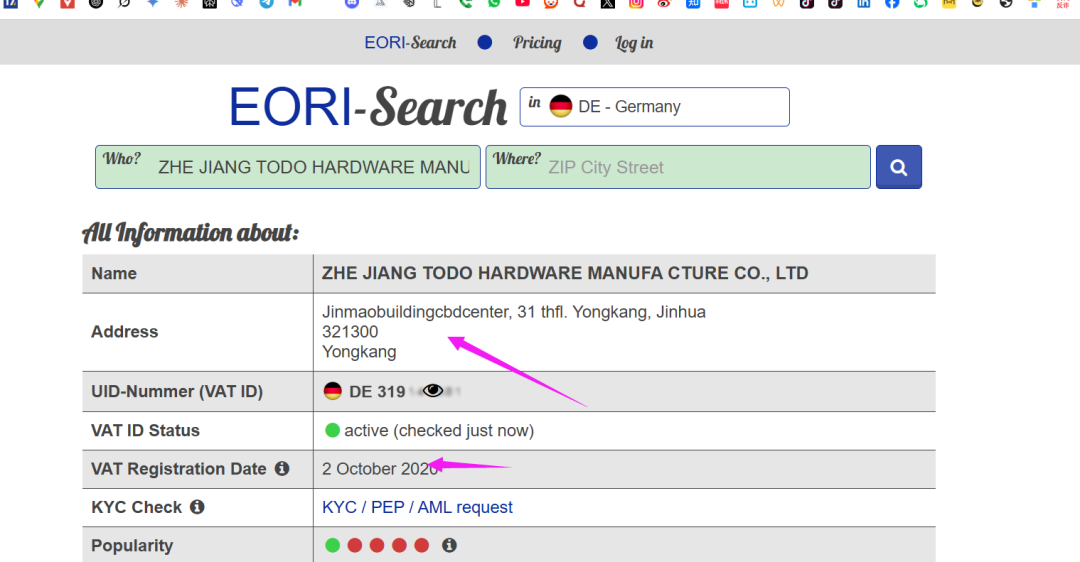1080x562 pixels.
Task: Focus the Who? company name field
Action: [288, 167]
